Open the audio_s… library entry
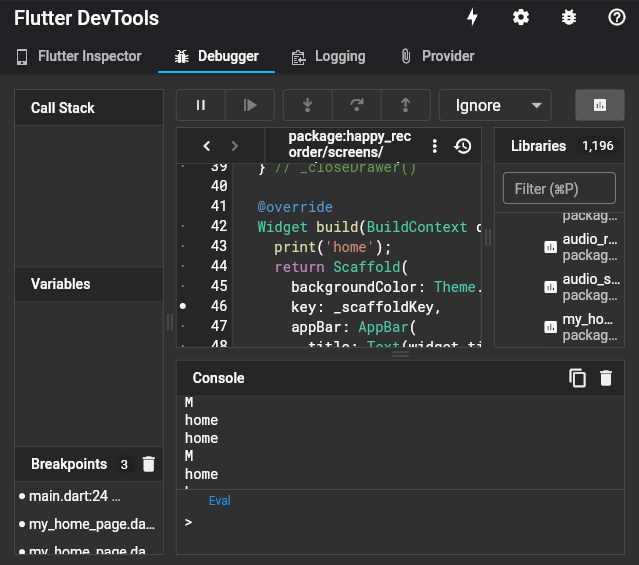Viewport: 639px width, 565px height. pyautogui.click(x=581, y=287)
